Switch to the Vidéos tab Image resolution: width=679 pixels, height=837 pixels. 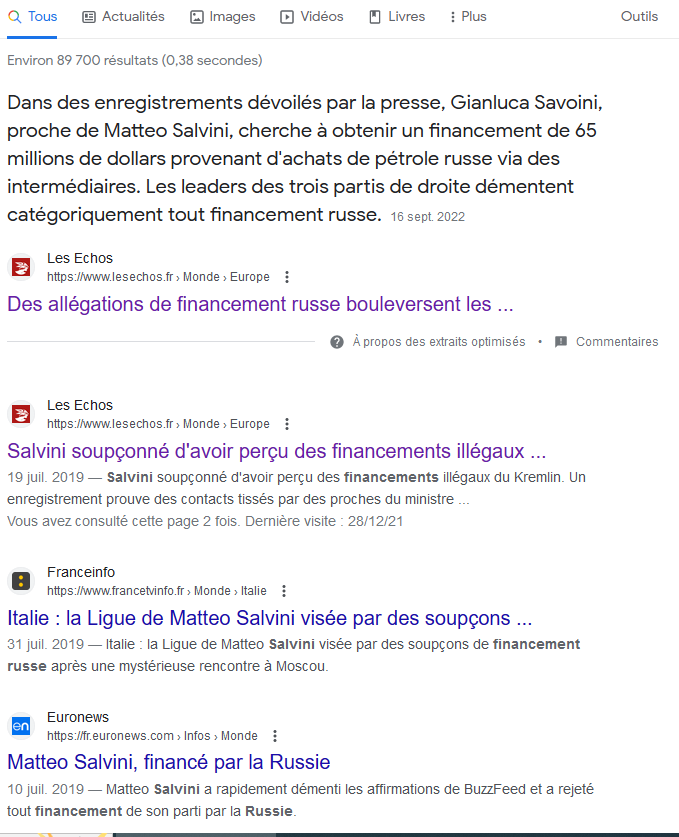(x=312, y=17)
